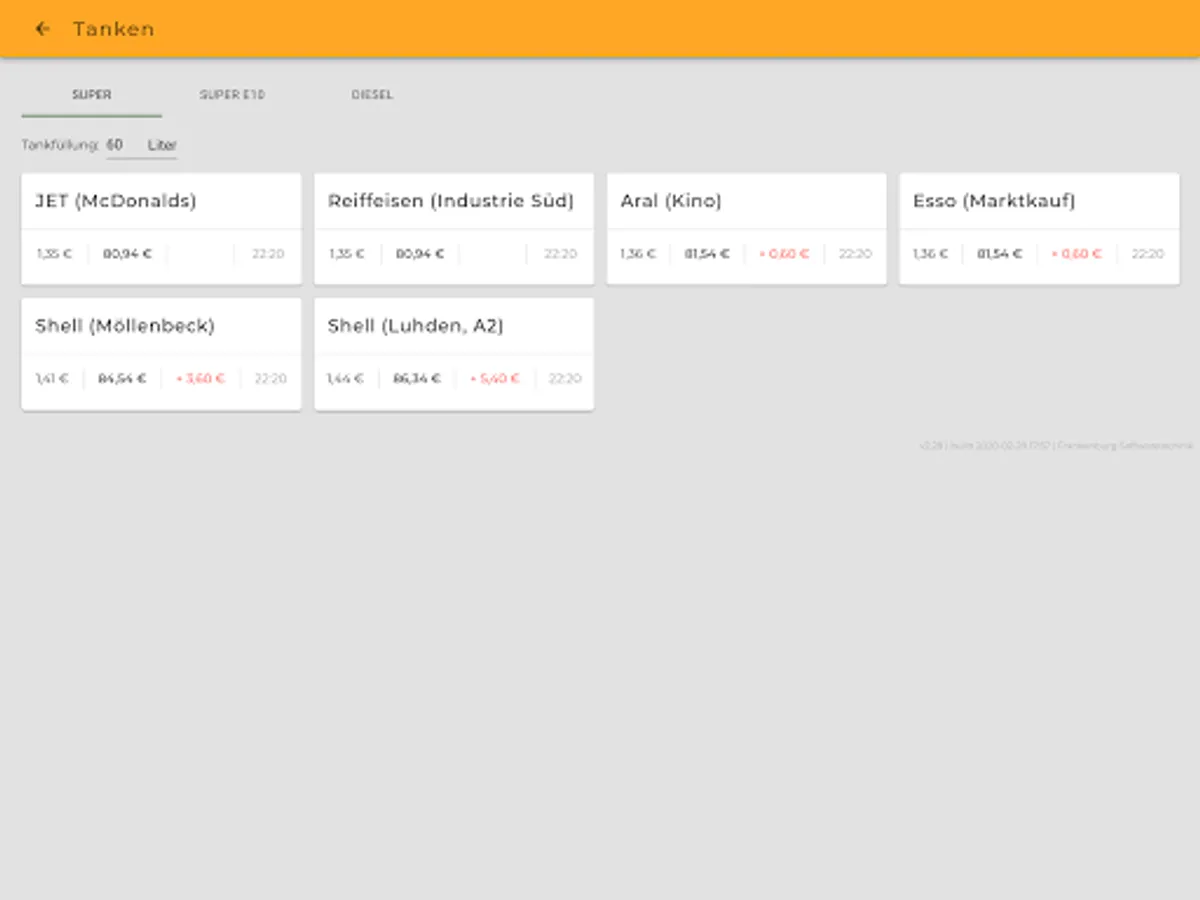Select the SUPER fuel tab
This screenshot has width=1200, height=900.
click(91, 95)
